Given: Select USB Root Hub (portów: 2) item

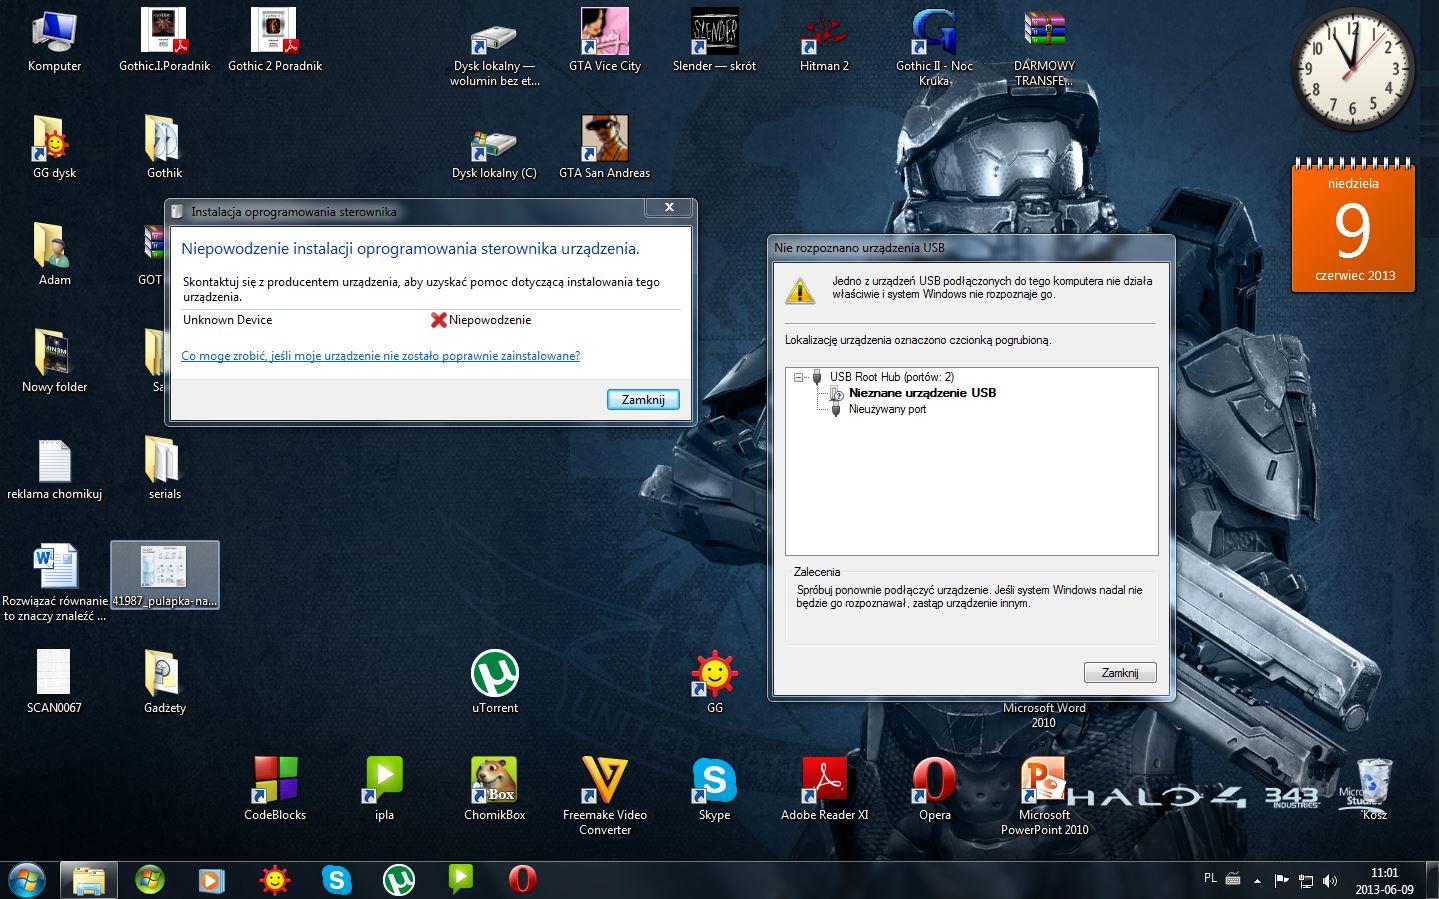Looking at the screenshot, I should [891, 377].
